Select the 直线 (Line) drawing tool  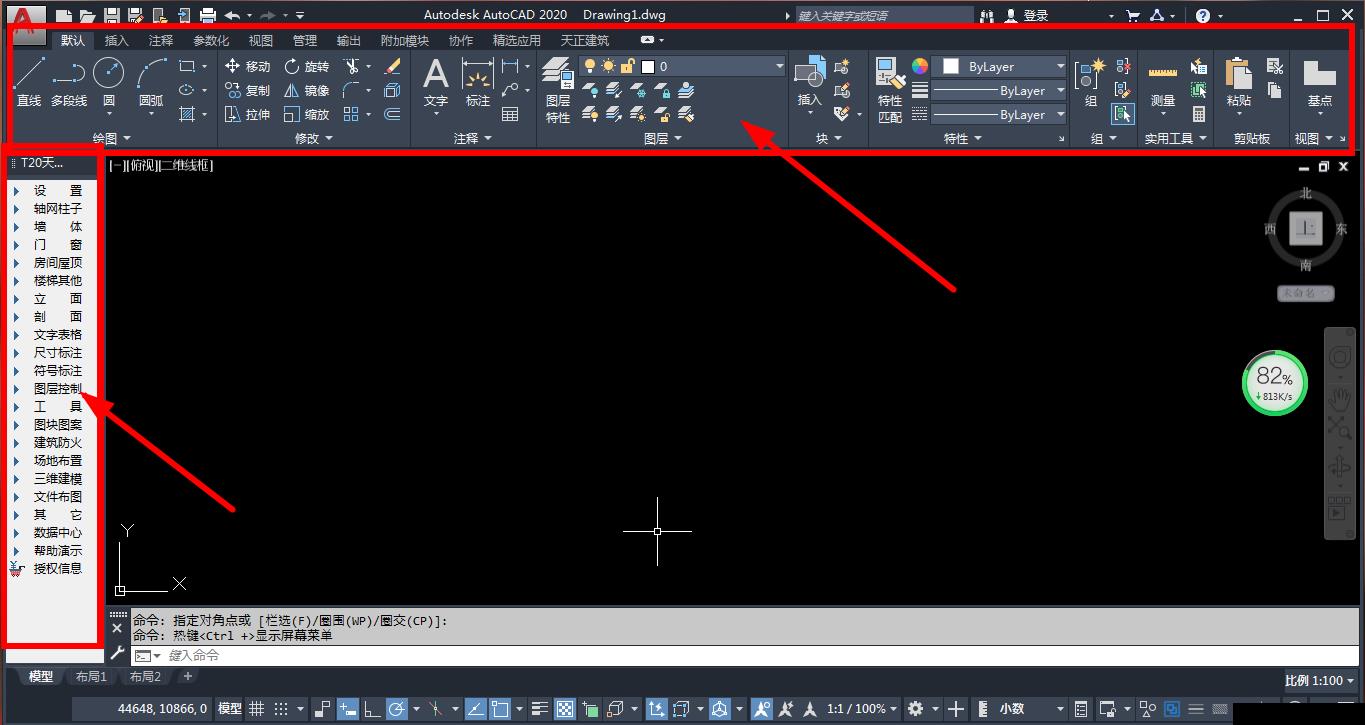click(x=29, y=80)
